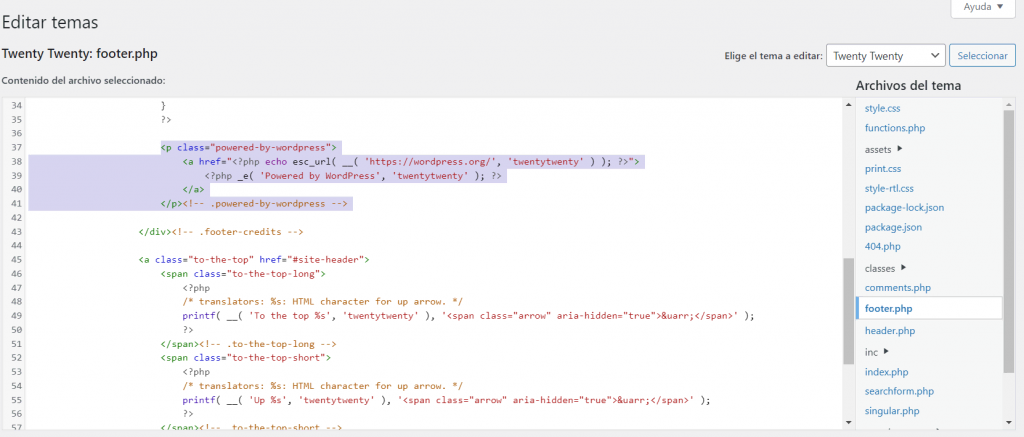Select footer.php in file list

888,309
